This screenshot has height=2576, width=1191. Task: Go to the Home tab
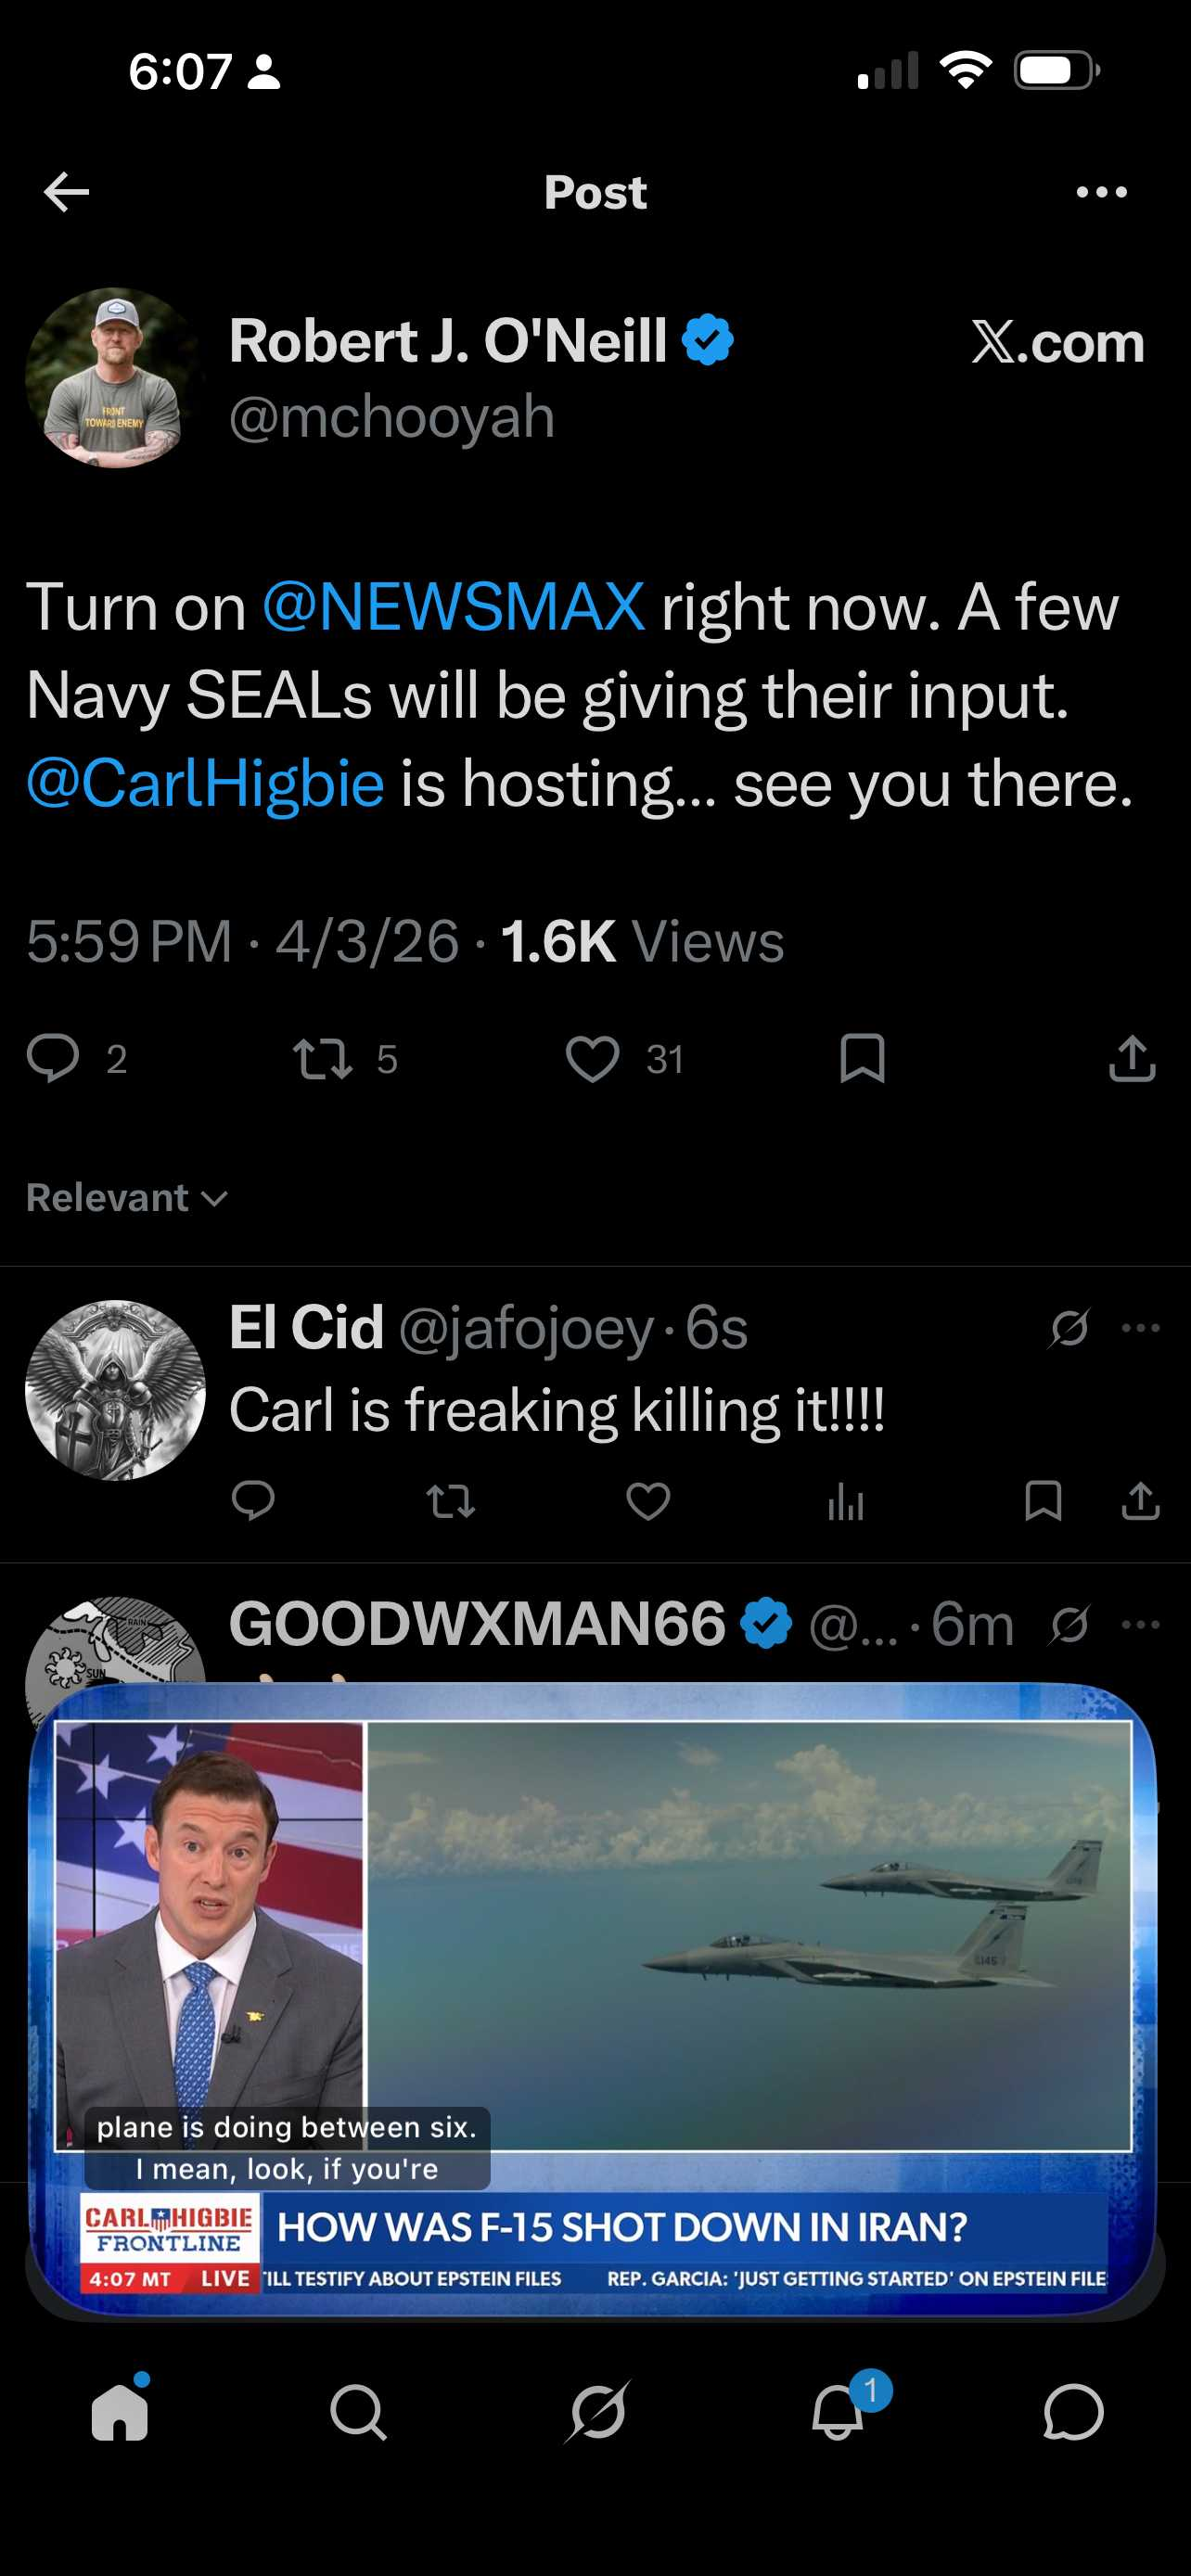coord(120,2412)
